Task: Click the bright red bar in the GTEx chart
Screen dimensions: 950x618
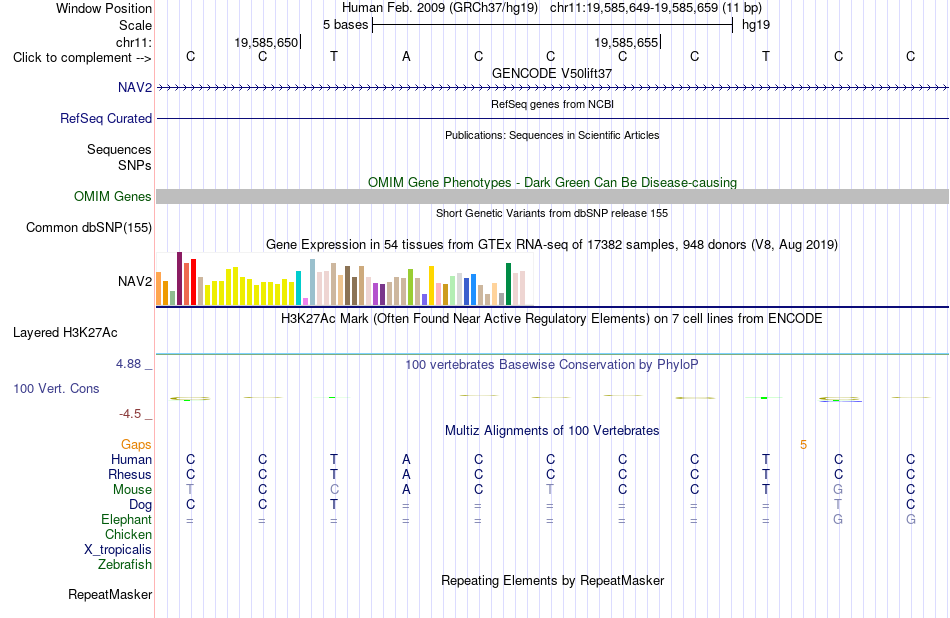Action: 193,282
